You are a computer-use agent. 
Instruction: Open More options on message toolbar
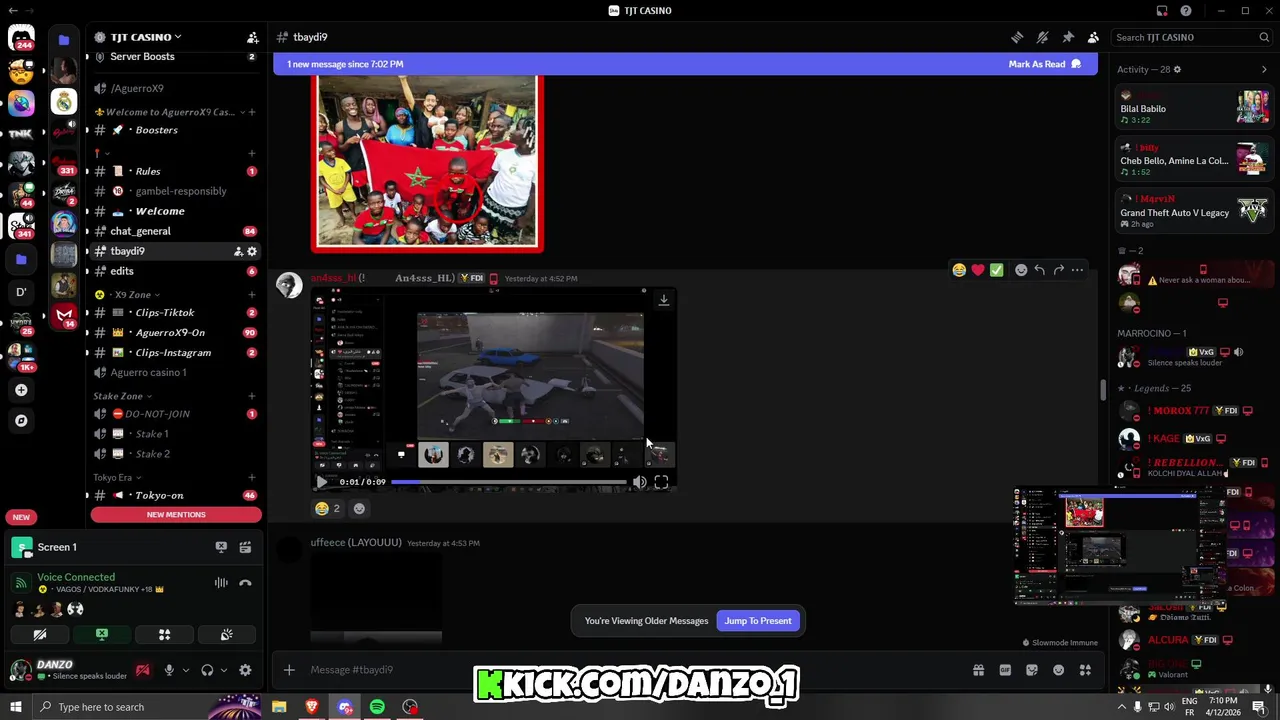coord(1077,270)
